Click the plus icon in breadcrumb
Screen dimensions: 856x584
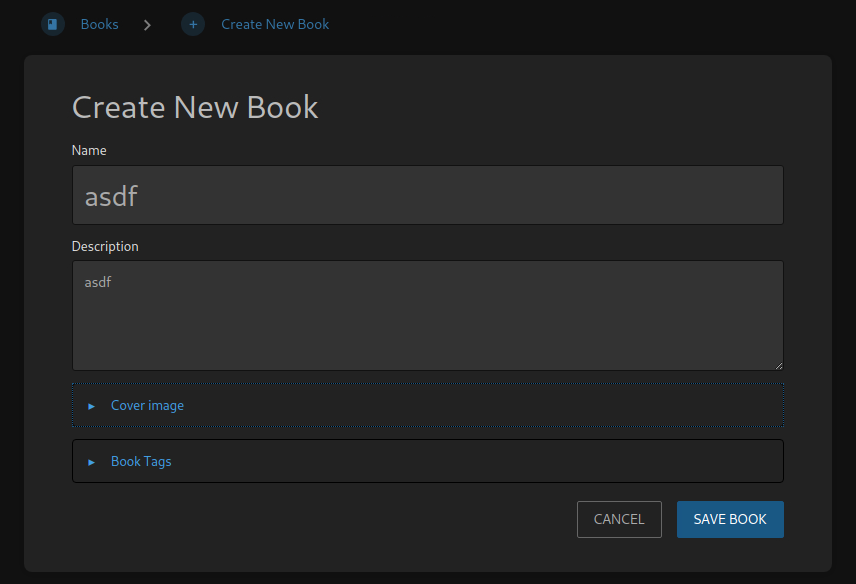[x=193, y=24]
